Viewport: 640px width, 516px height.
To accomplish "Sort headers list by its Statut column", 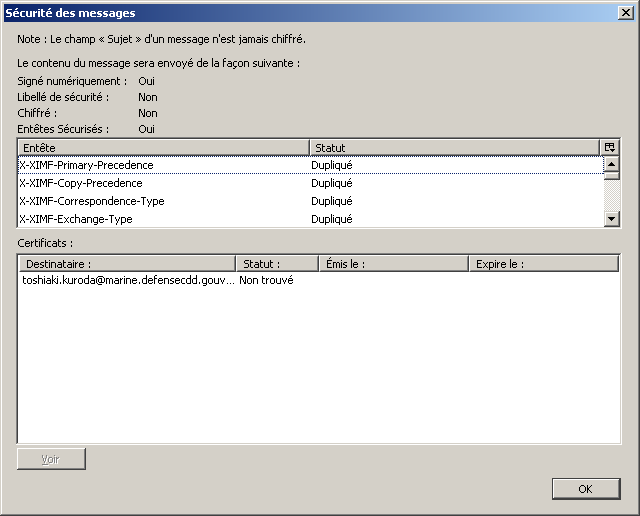I will pos(454,147).
